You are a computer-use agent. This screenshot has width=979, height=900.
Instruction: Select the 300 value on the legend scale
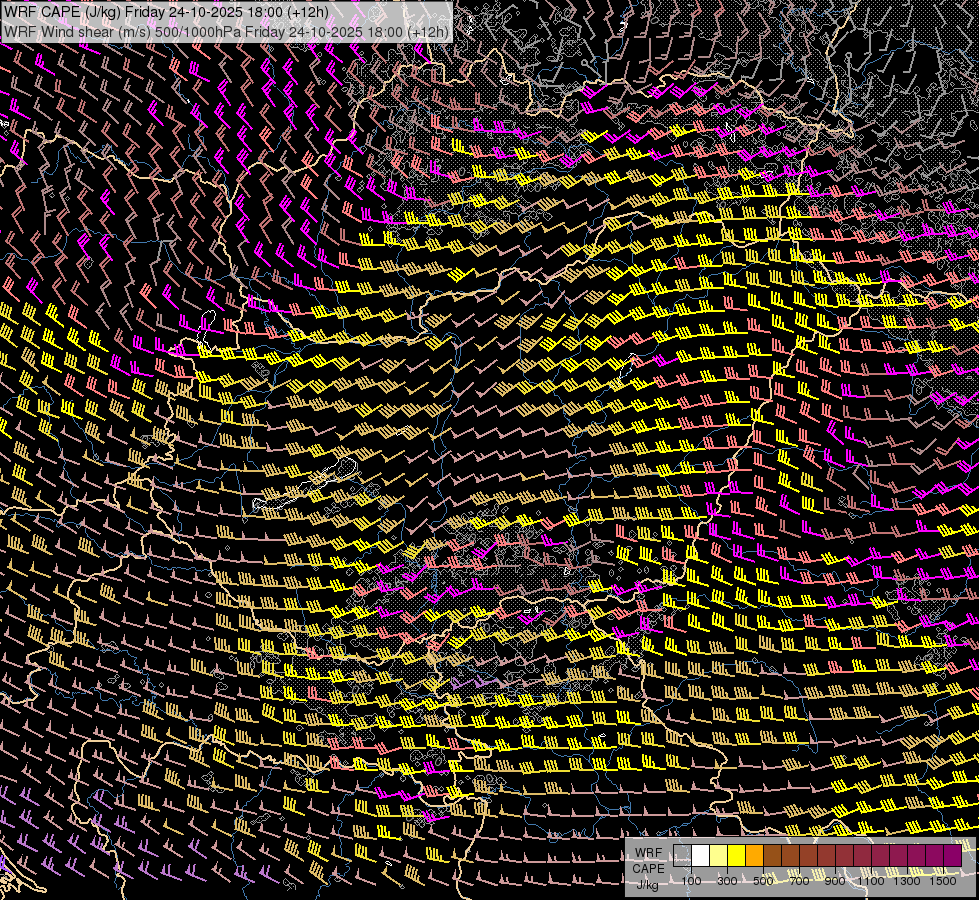(727, 881)
